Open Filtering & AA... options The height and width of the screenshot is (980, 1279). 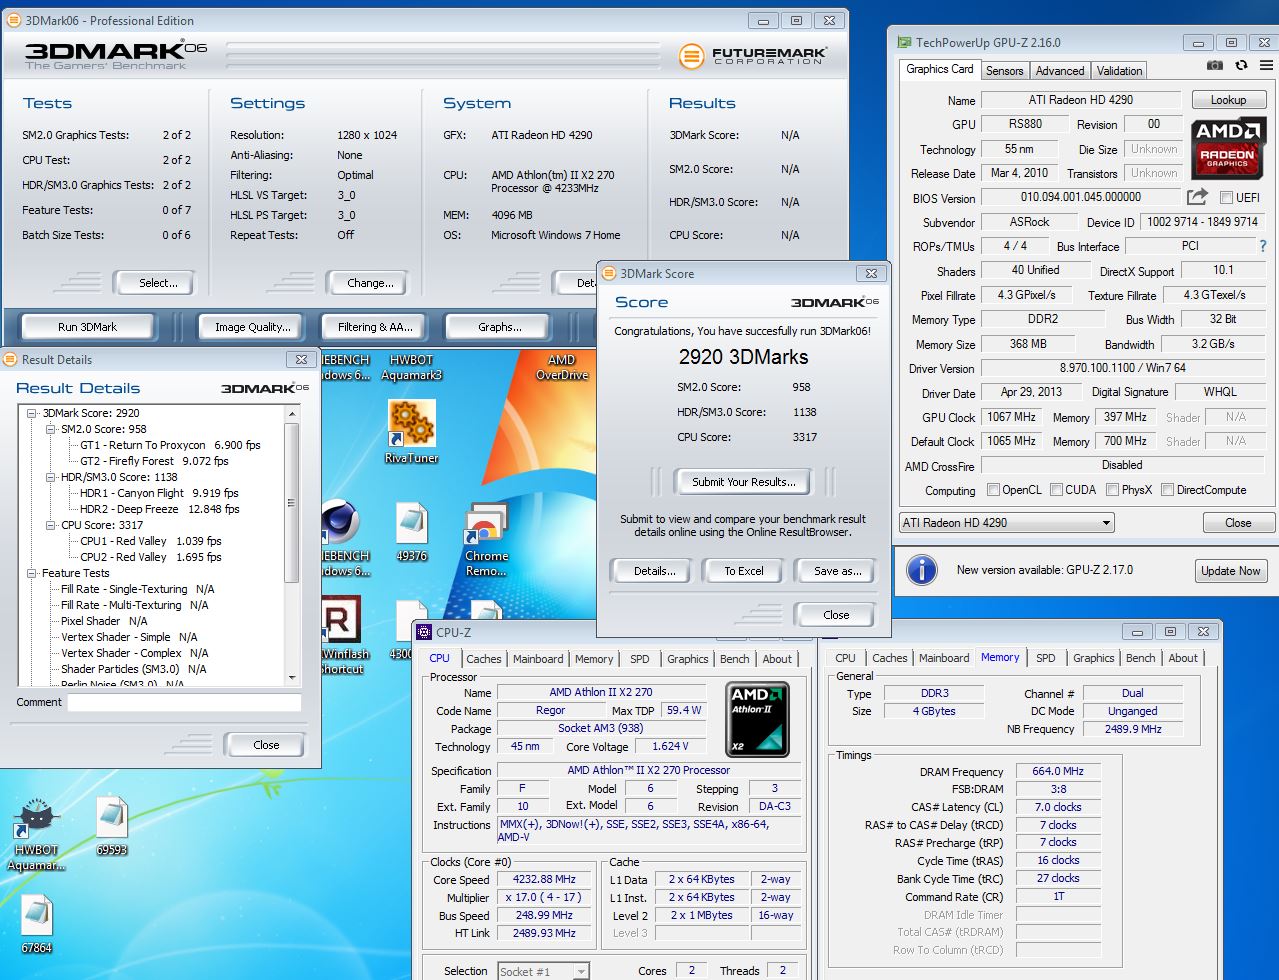click(375, 327)
